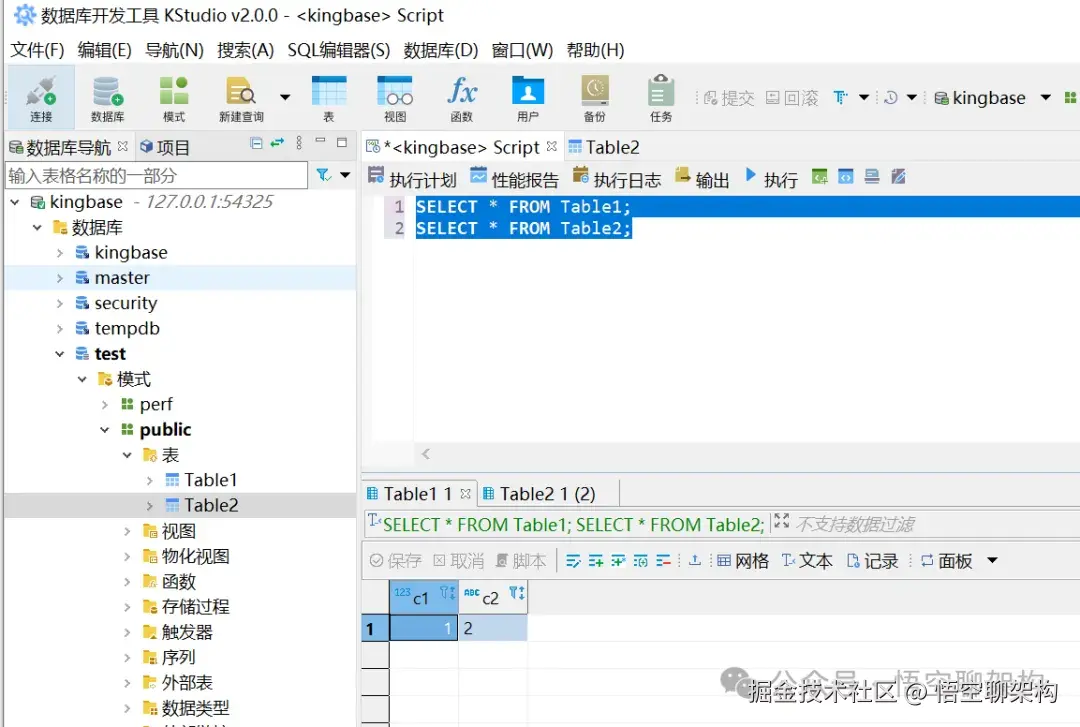The image size is (1080, 727).
Task: Click the transaction mode T icon
Action: tap(840, 98)
